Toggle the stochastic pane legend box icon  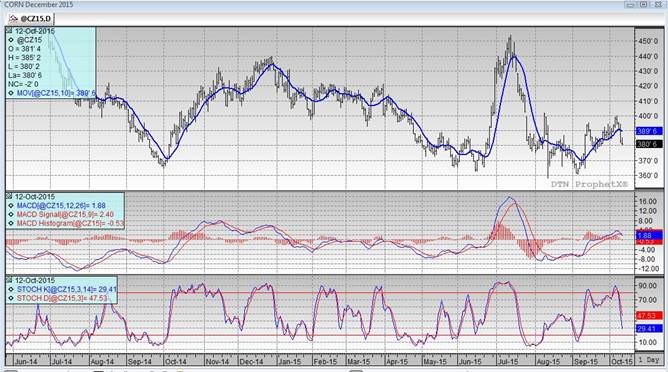pos(9,280)
